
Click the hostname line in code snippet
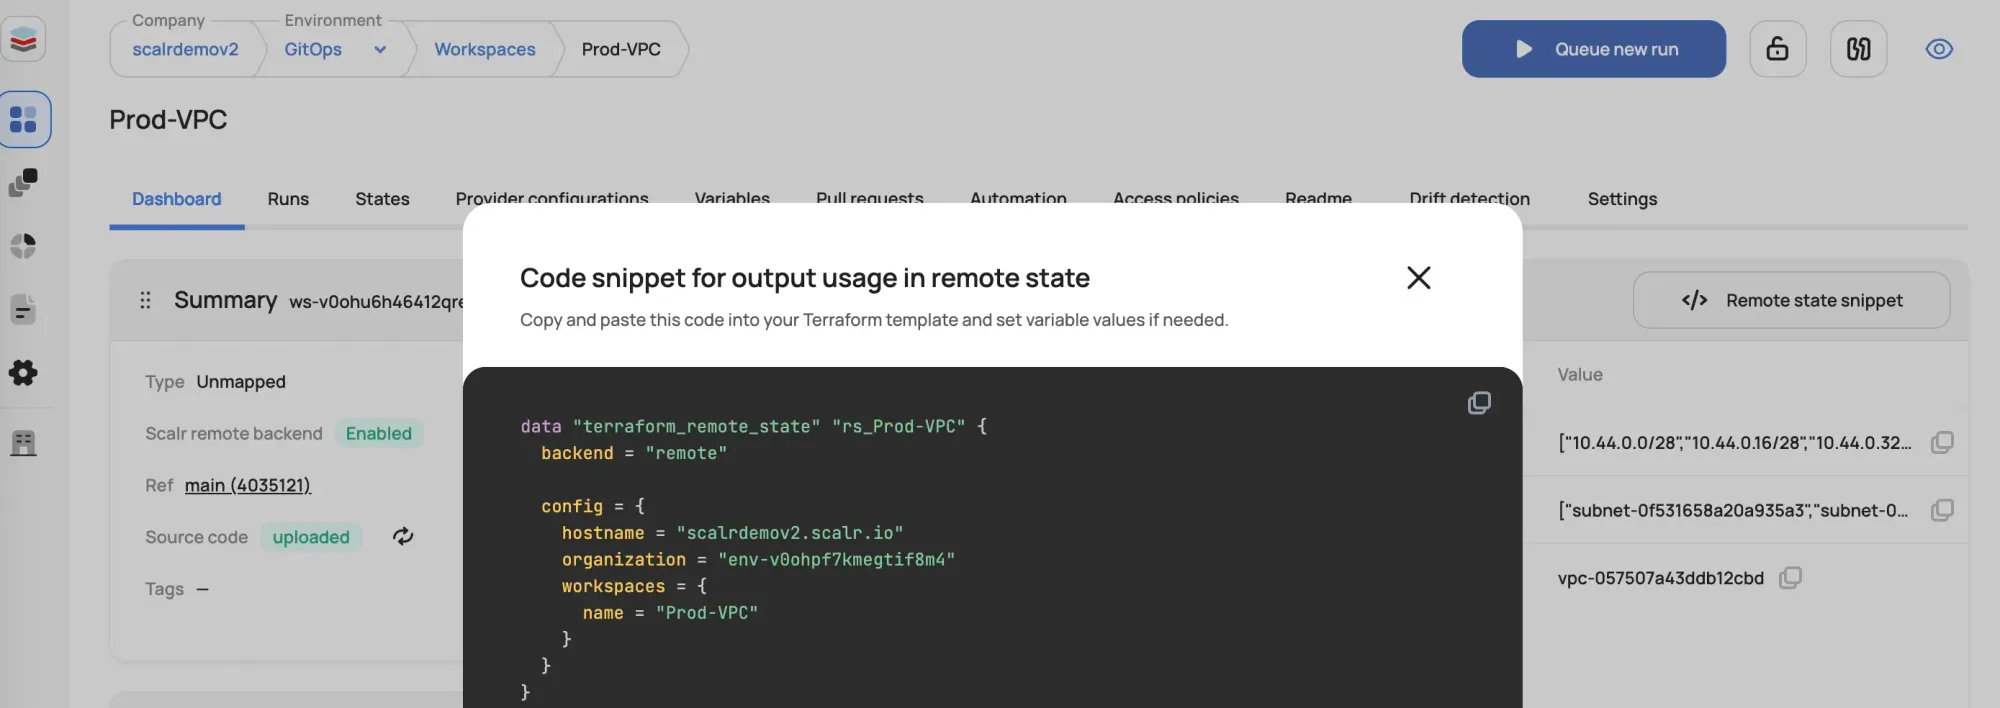[732, 533]
